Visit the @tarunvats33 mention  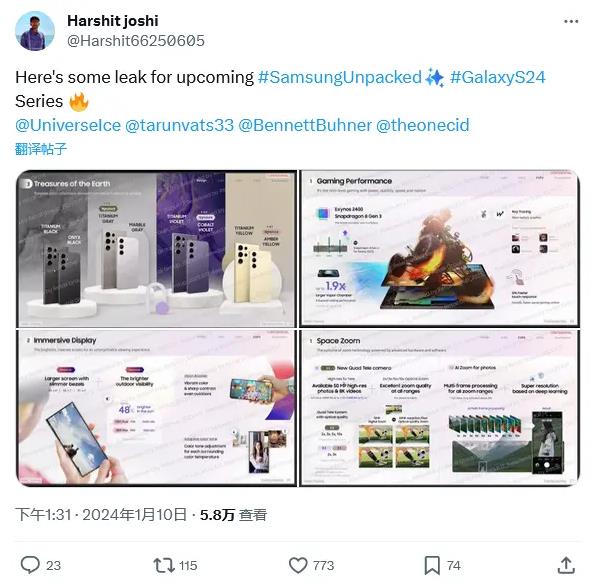[x=179, y=125]
